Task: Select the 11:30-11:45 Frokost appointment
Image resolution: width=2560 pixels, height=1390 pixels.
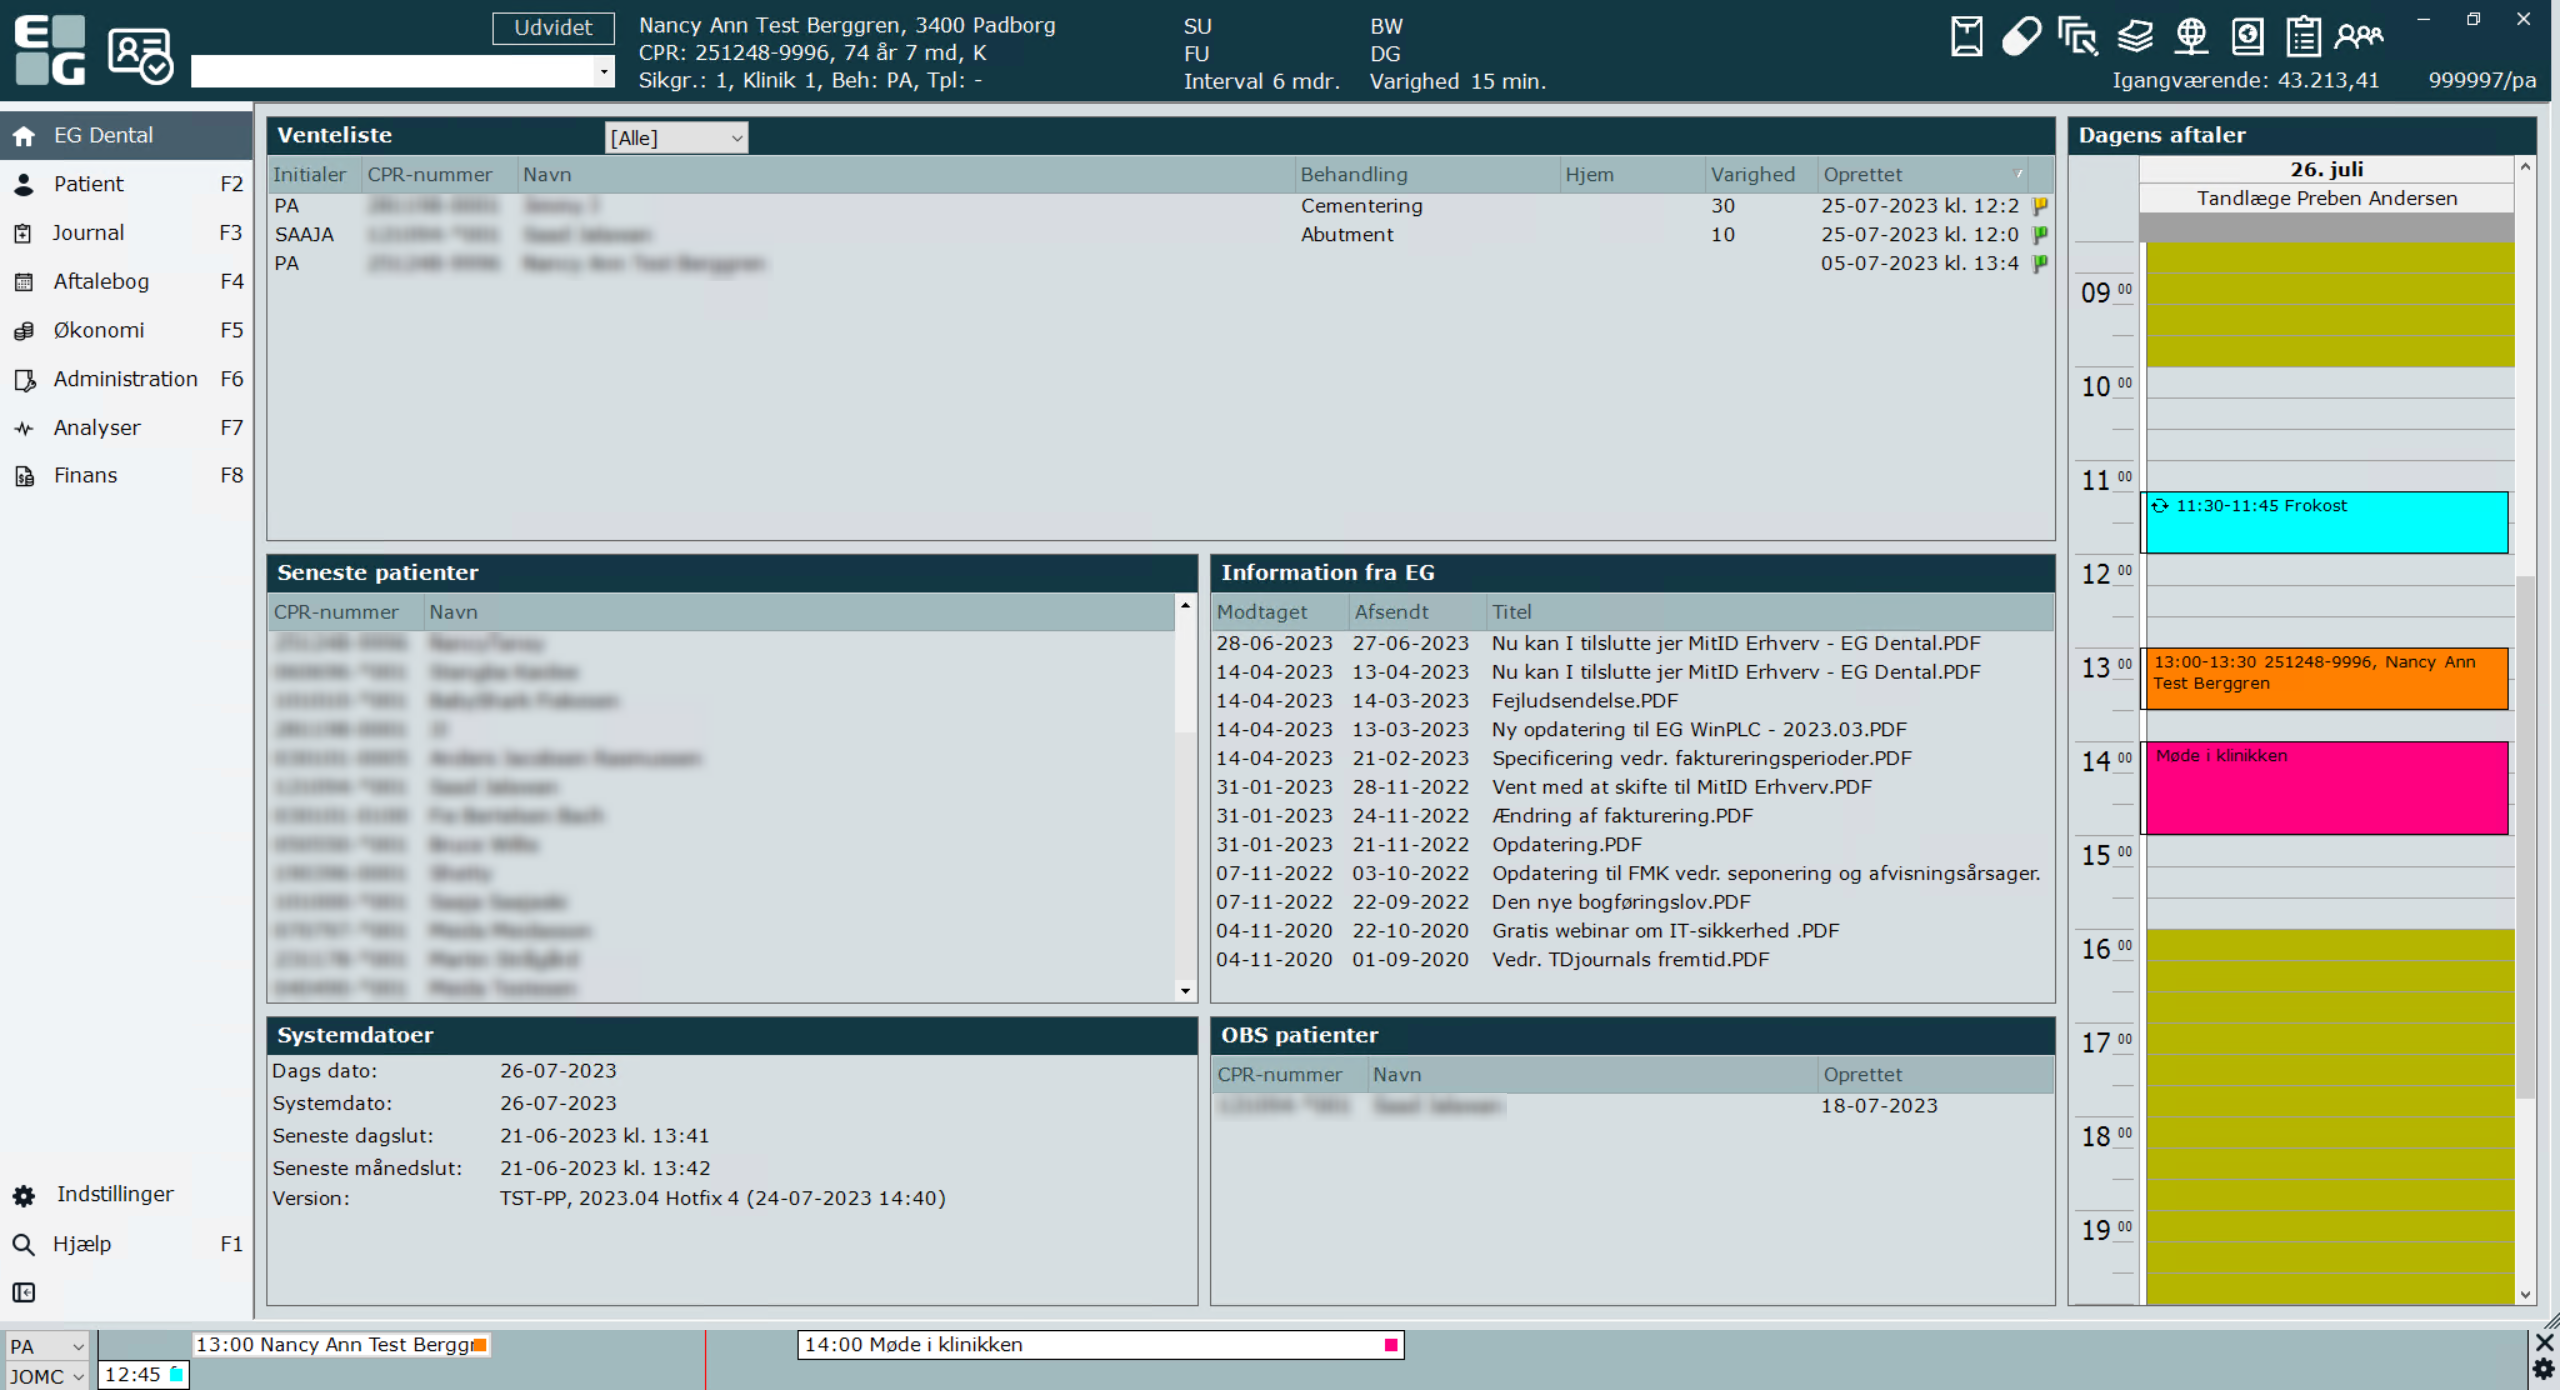Action: (x=2326, y=522)
